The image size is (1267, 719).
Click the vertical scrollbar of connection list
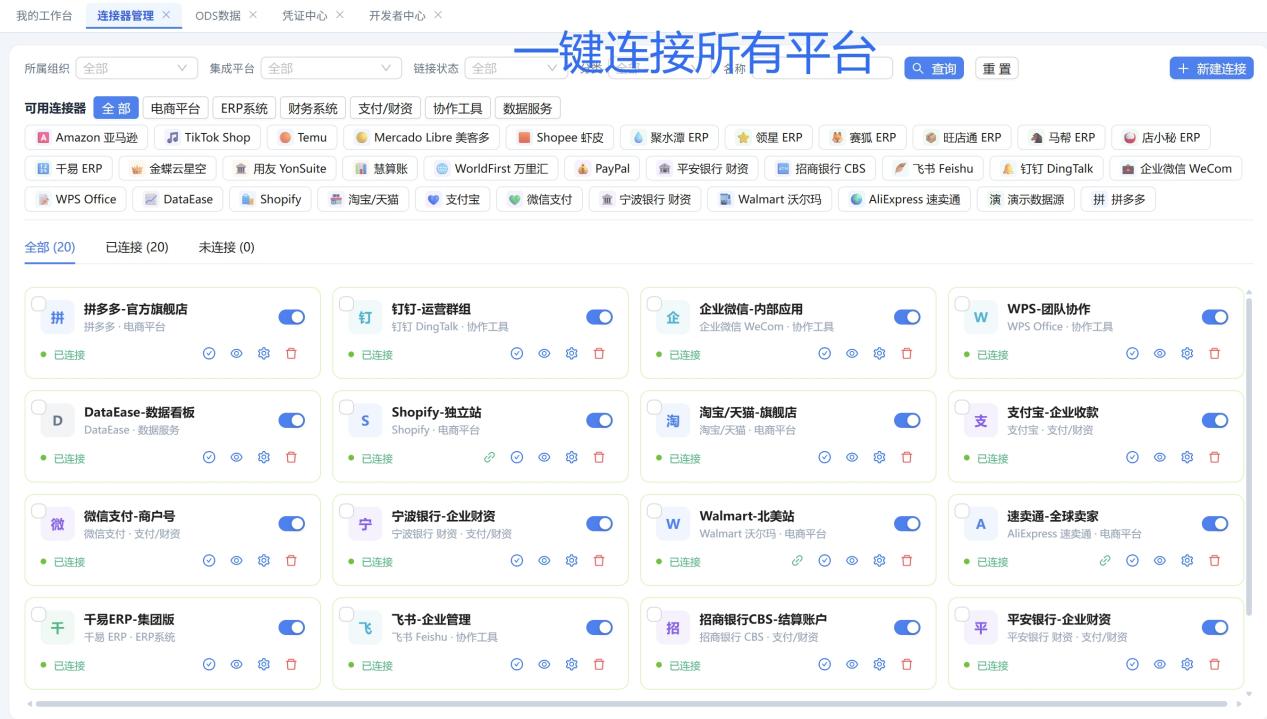1248,455
